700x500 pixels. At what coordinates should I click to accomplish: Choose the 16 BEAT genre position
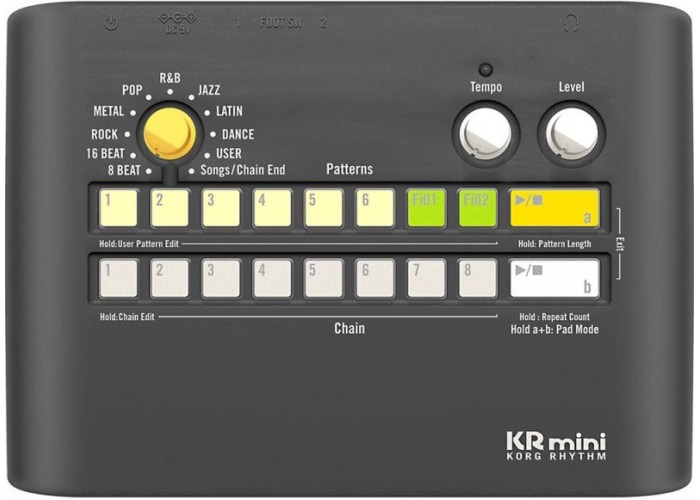(x=105, y=154)
